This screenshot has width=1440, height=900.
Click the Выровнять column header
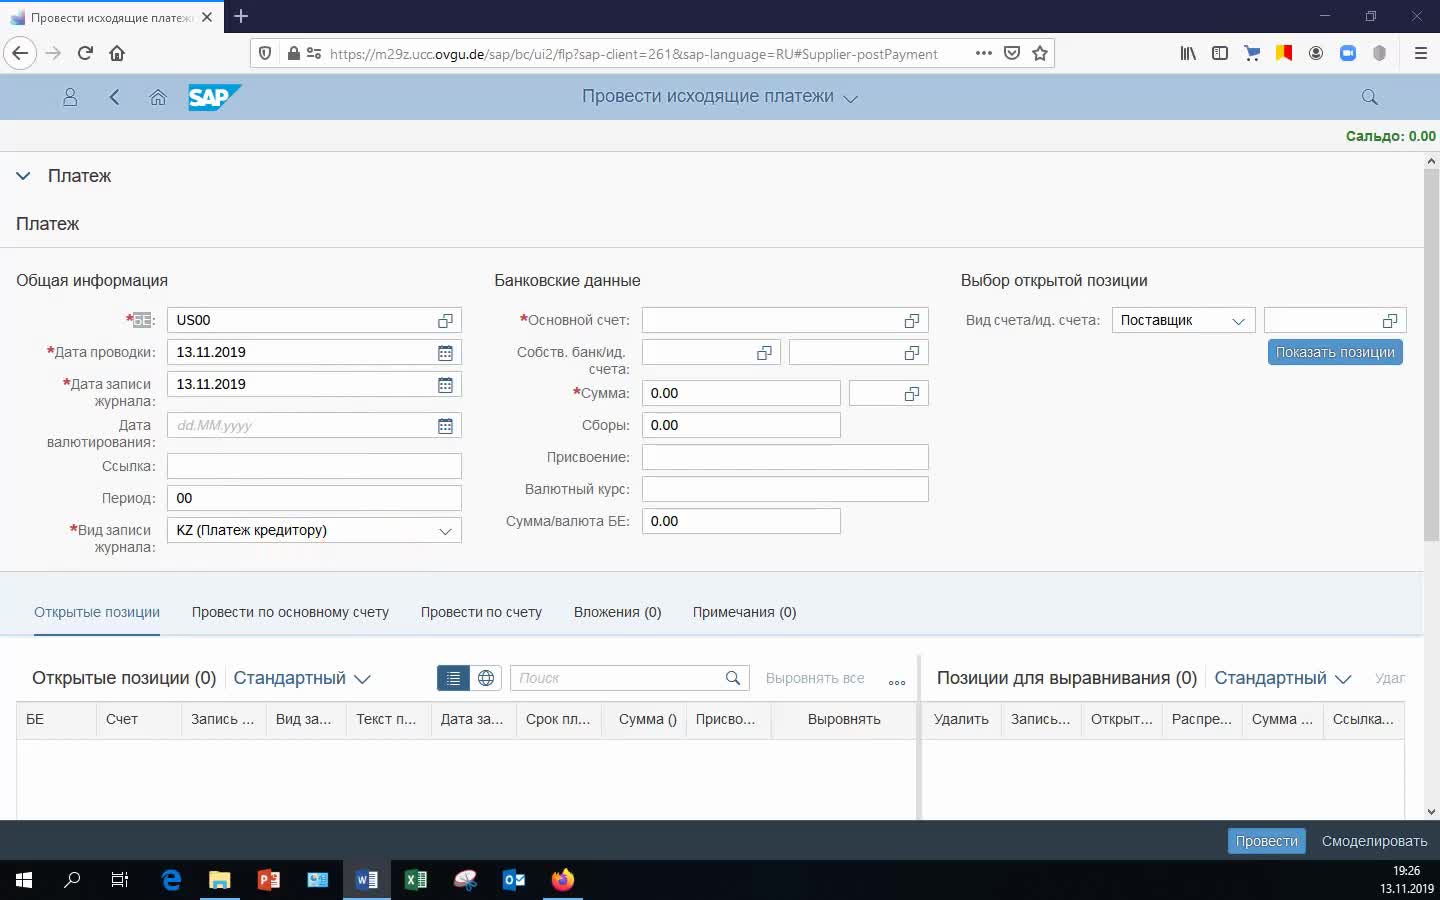844,719
